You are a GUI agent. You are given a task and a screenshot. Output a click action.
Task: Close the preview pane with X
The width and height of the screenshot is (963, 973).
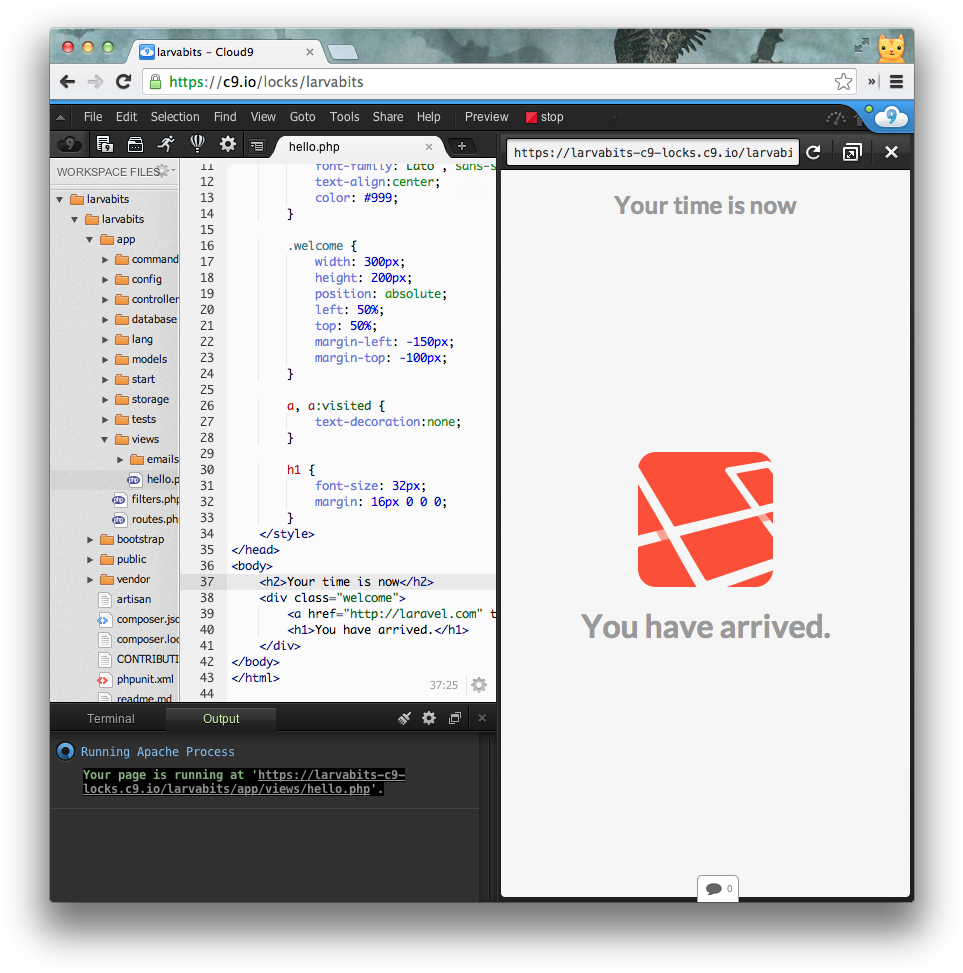pyautogui.click(x=891, y=152)
